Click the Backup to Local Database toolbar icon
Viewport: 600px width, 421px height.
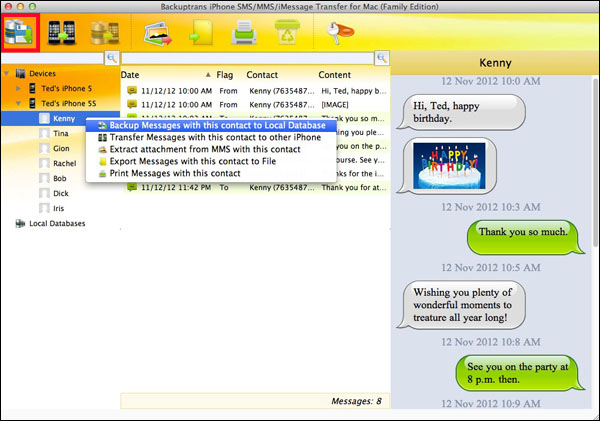click(x=20, y=33)
